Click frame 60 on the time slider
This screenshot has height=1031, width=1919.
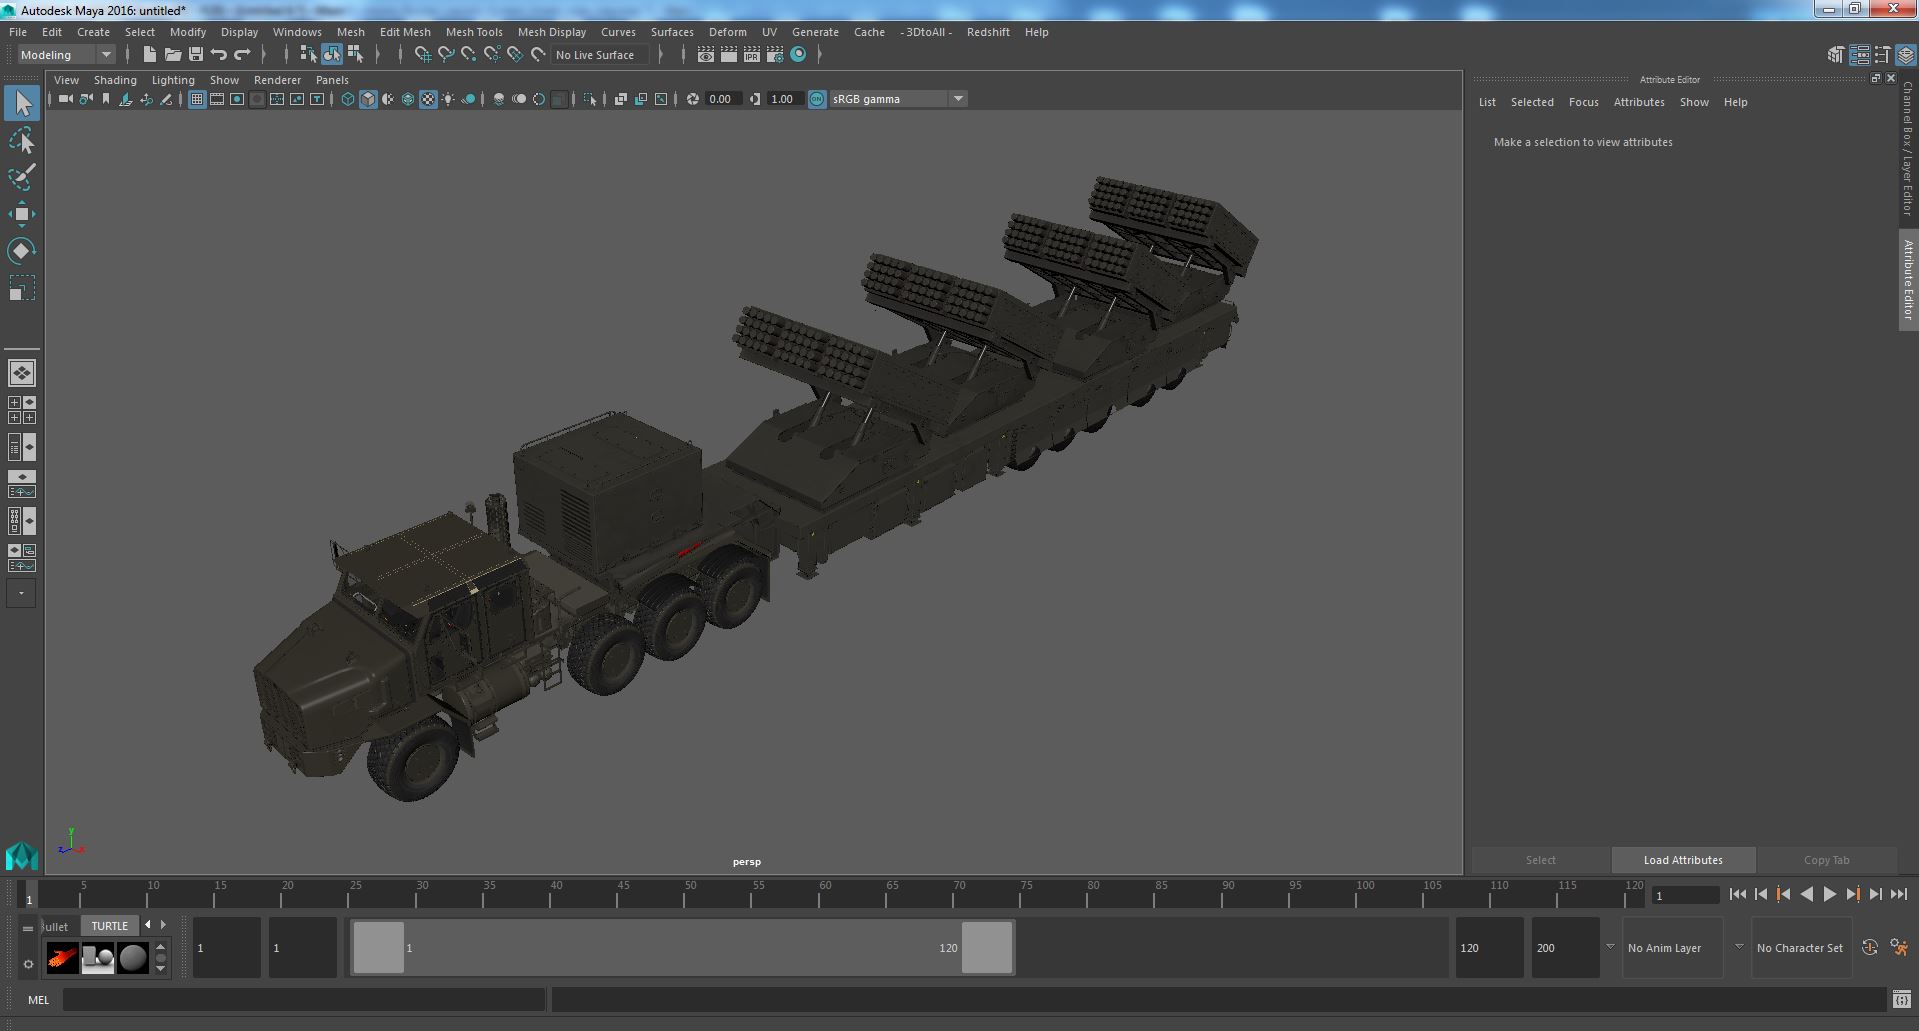pyautogui.click(x=825, y=894)
